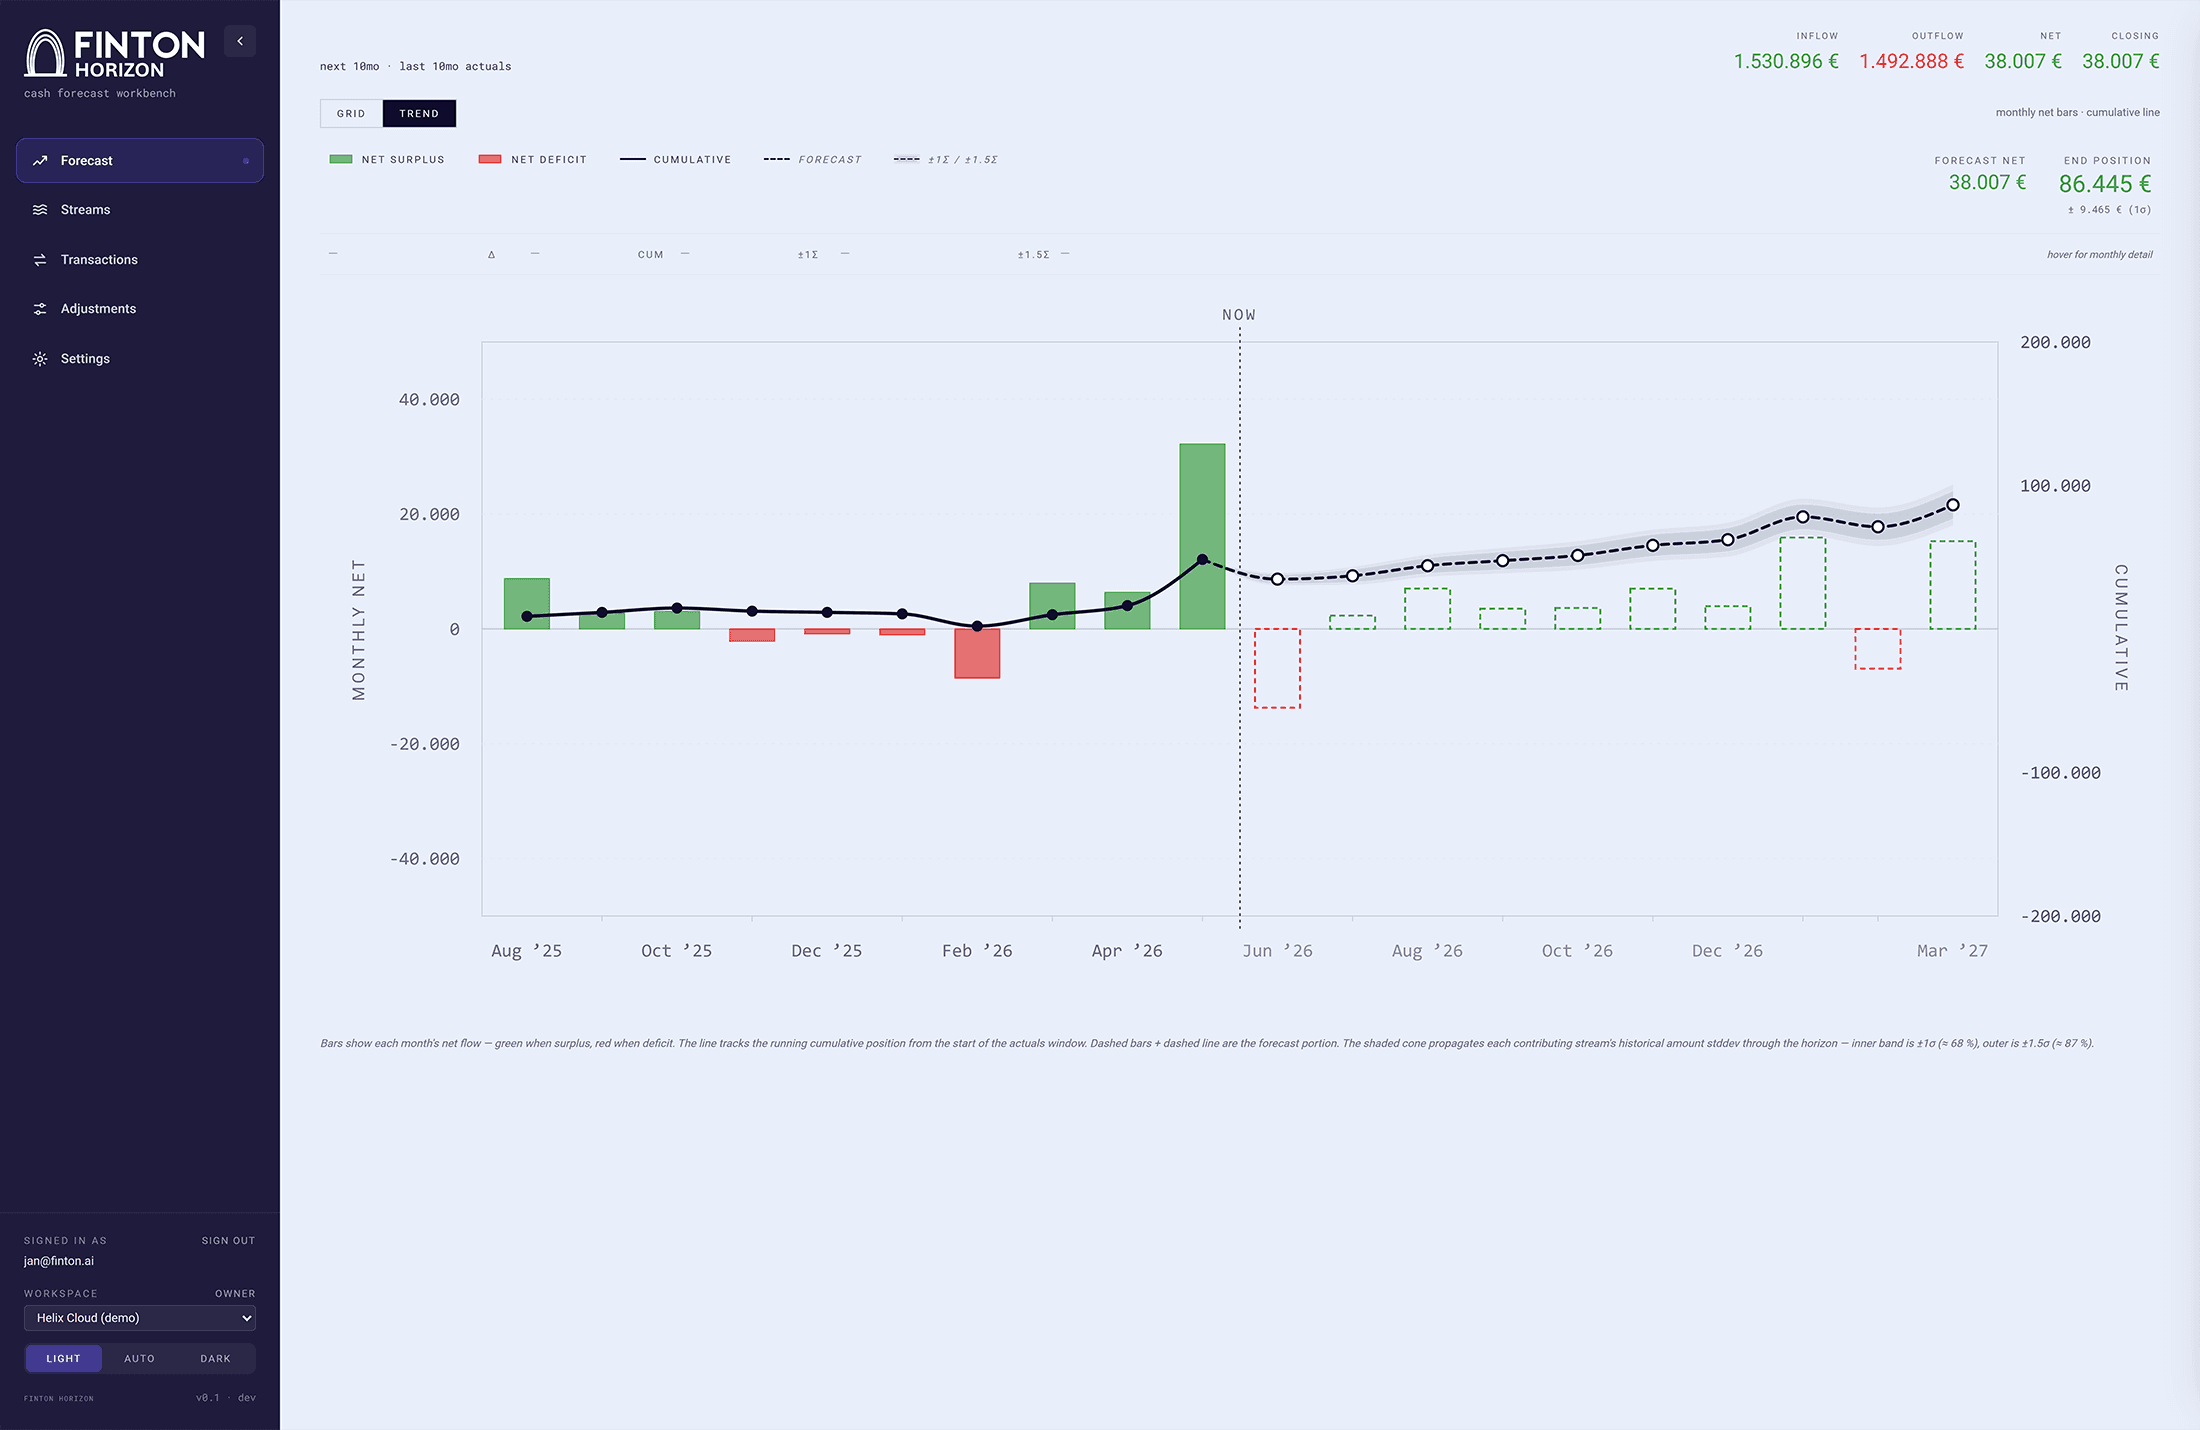Click the signed-in email jan@finton.ai

[x=59, y=1262]
